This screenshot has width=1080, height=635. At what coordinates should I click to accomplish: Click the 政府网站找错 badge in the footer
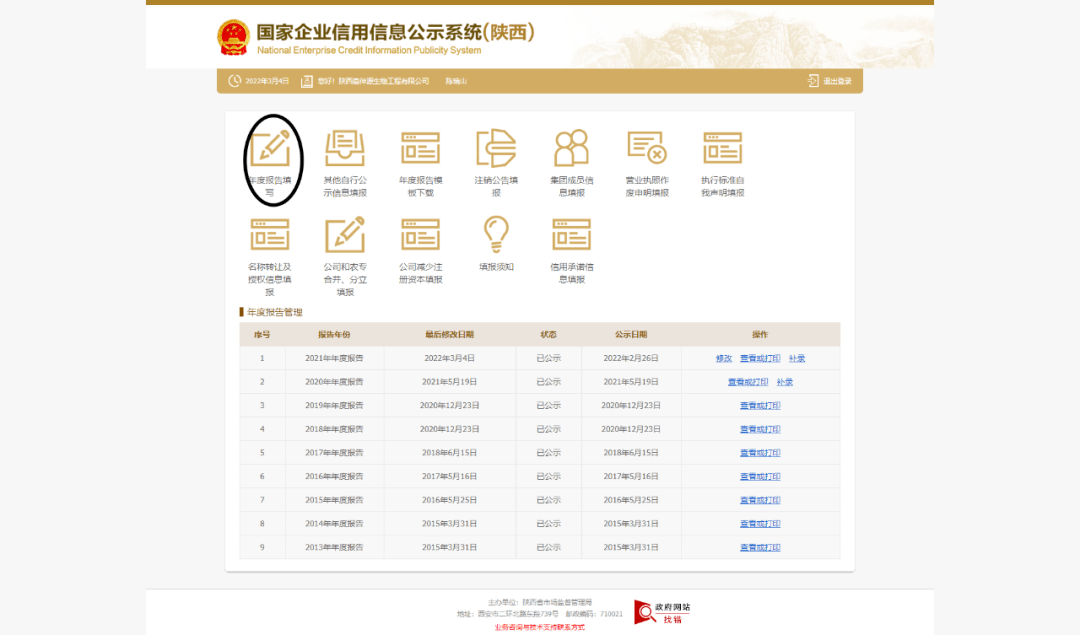(662, 612)
